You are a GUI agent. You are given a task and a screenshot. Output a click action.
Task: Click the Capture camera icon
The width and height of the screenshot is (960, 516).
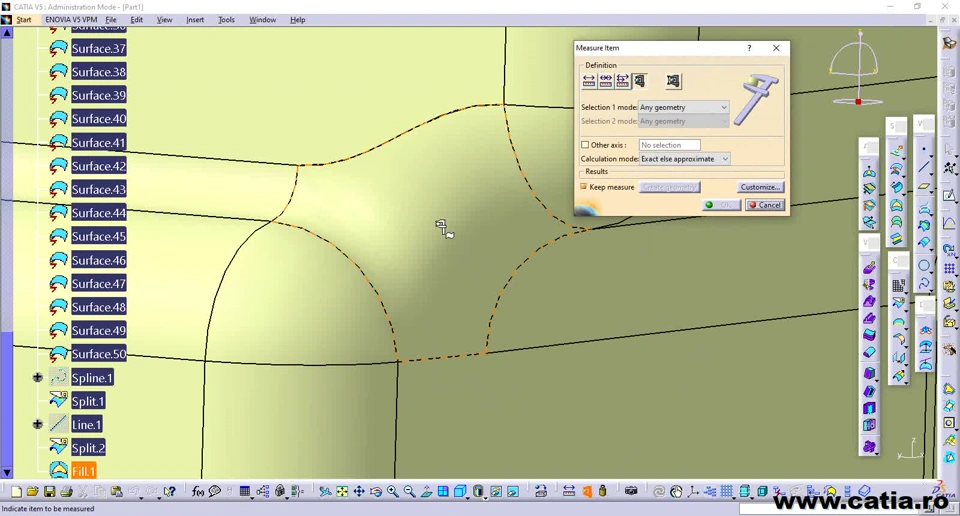coord(631,491)
